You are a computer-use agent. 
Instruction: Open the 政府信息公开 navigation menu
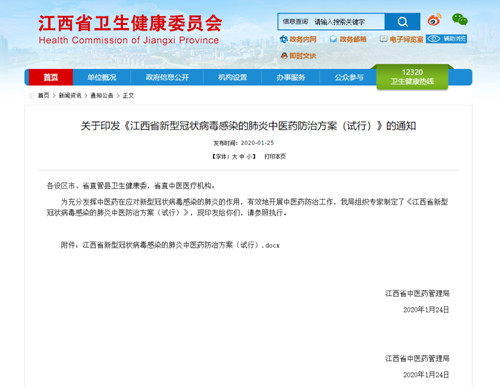167,77
